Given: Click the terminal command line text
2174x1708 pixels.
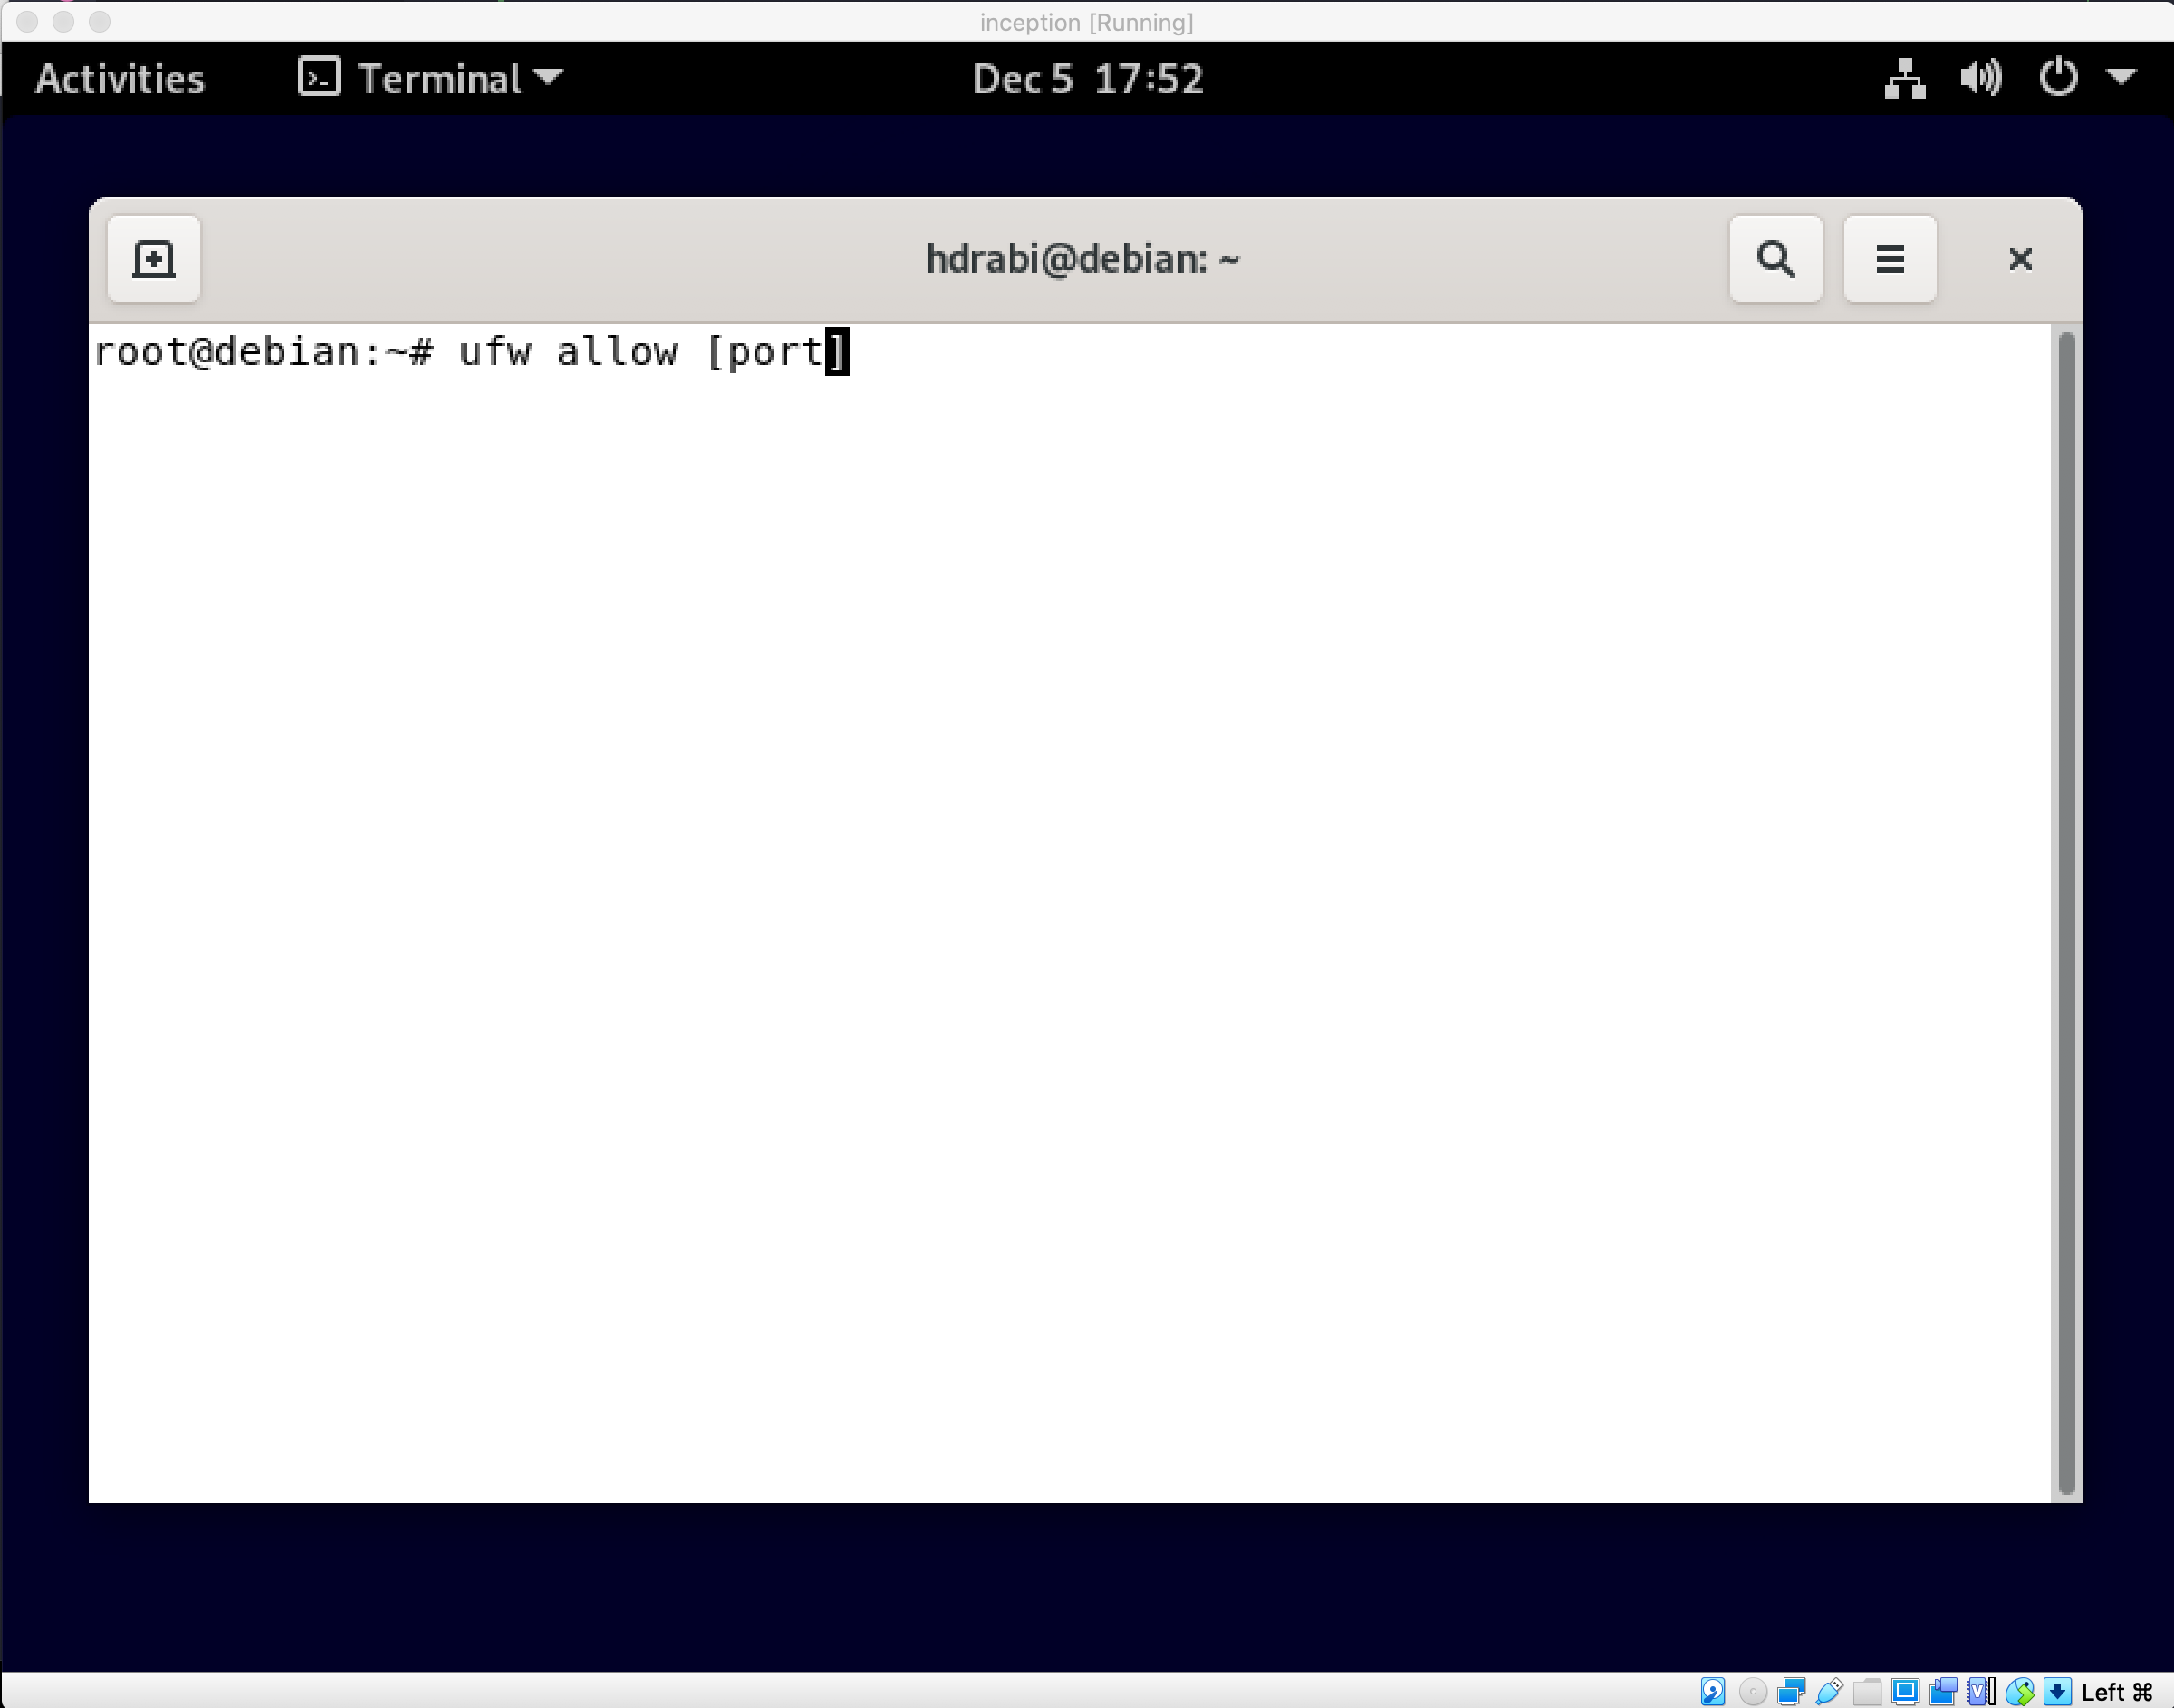Looking at the screenshot, I should pos(470,352).
